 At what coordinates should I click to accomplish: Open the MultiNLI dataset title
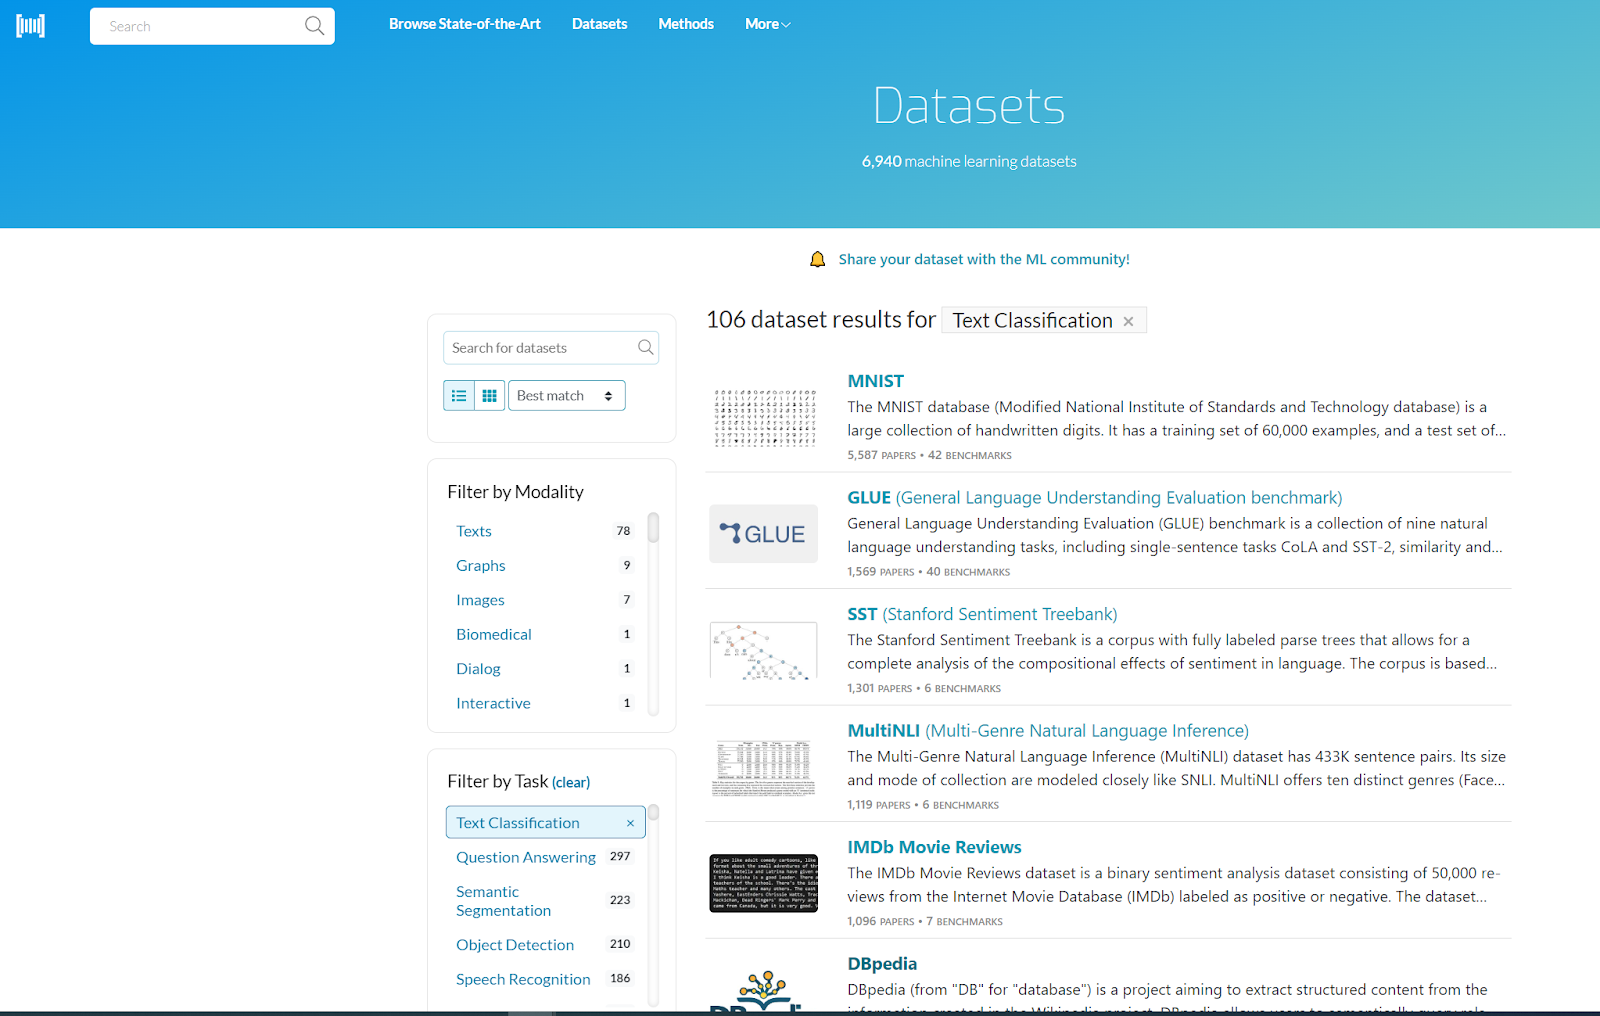[x=1048, y=731]
